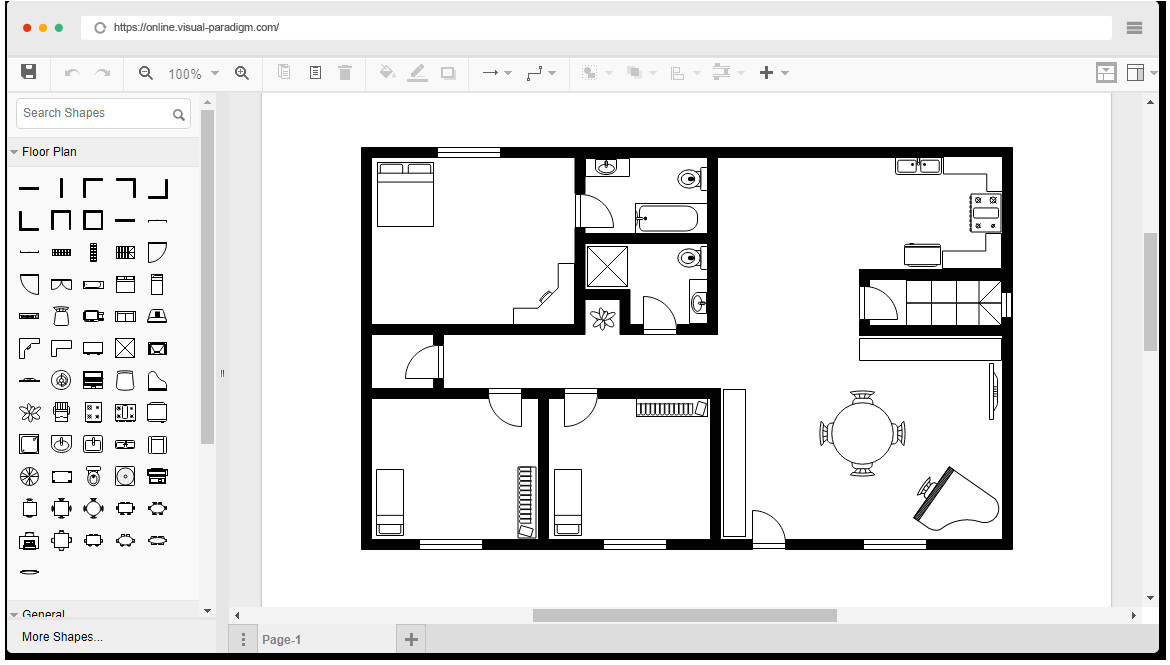Select the fill color paint bucket

point(387,73)
